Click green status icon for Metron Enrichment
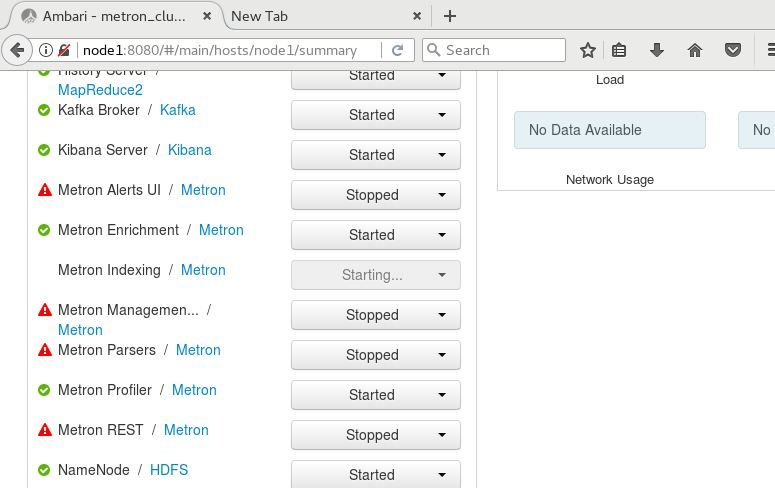The width and height of the screenshot is (775, 488). click(x=44, y=230)
